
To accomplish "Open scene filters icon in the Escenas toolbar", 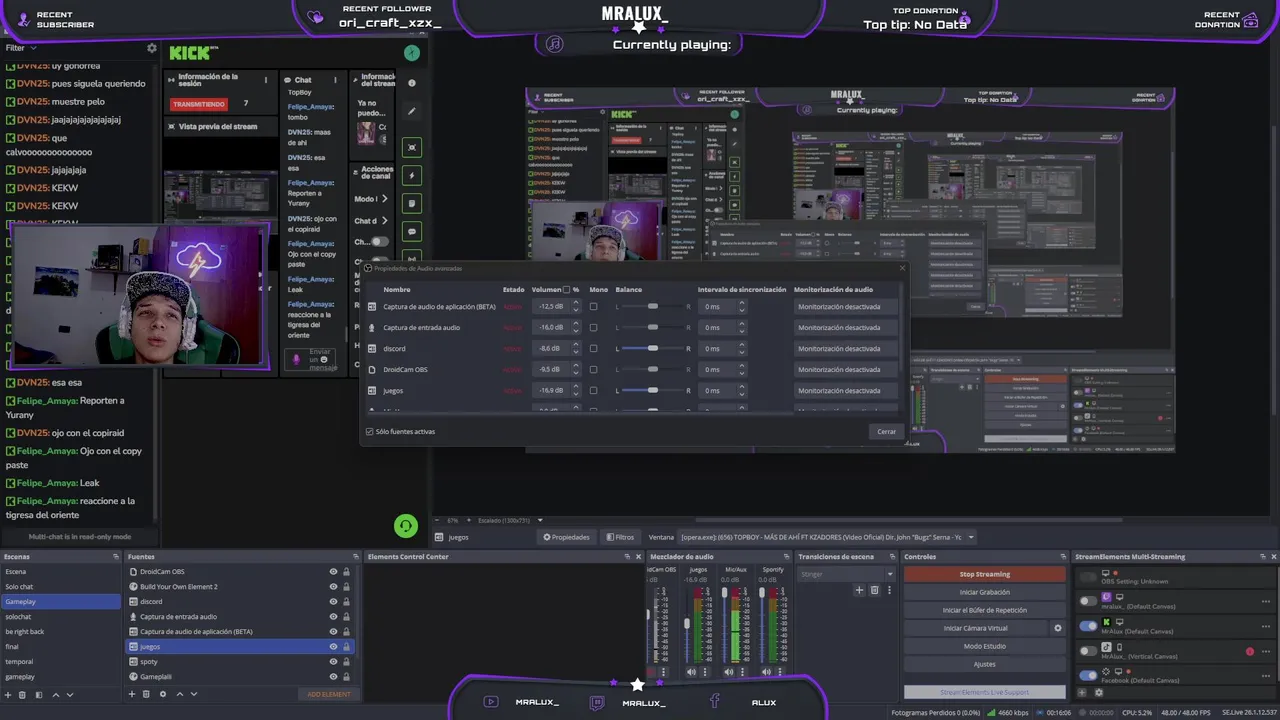I will 39,694.
